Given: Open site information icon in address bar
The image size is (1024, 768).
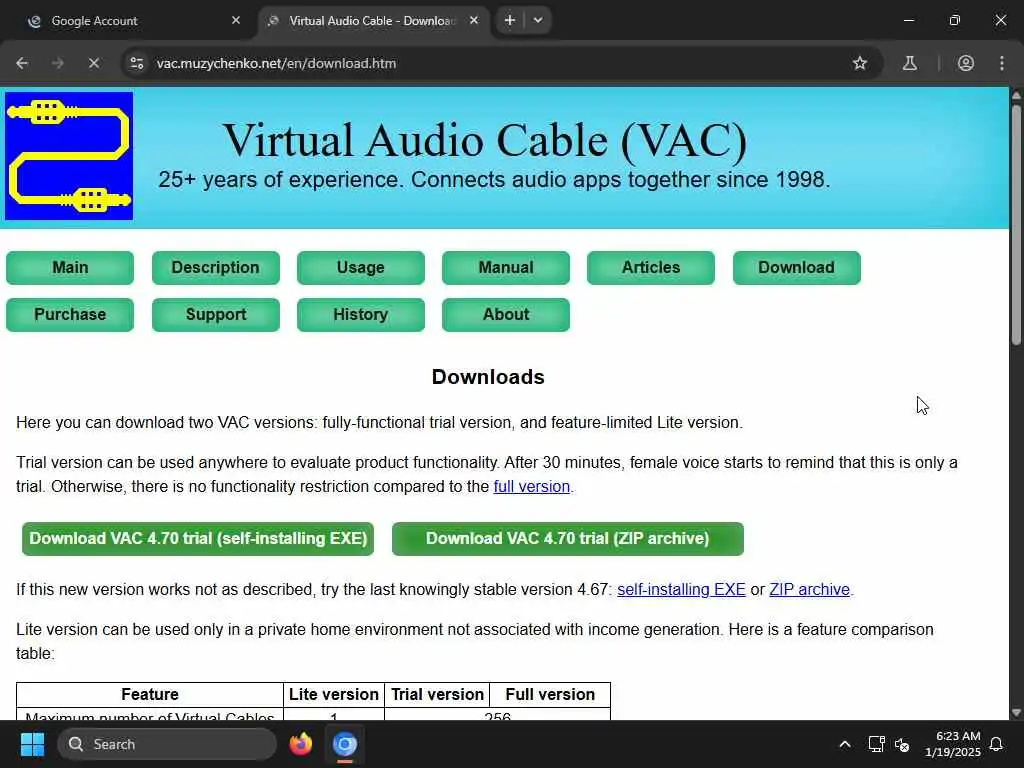Looking at the screenshot, I should pos(136,63).
